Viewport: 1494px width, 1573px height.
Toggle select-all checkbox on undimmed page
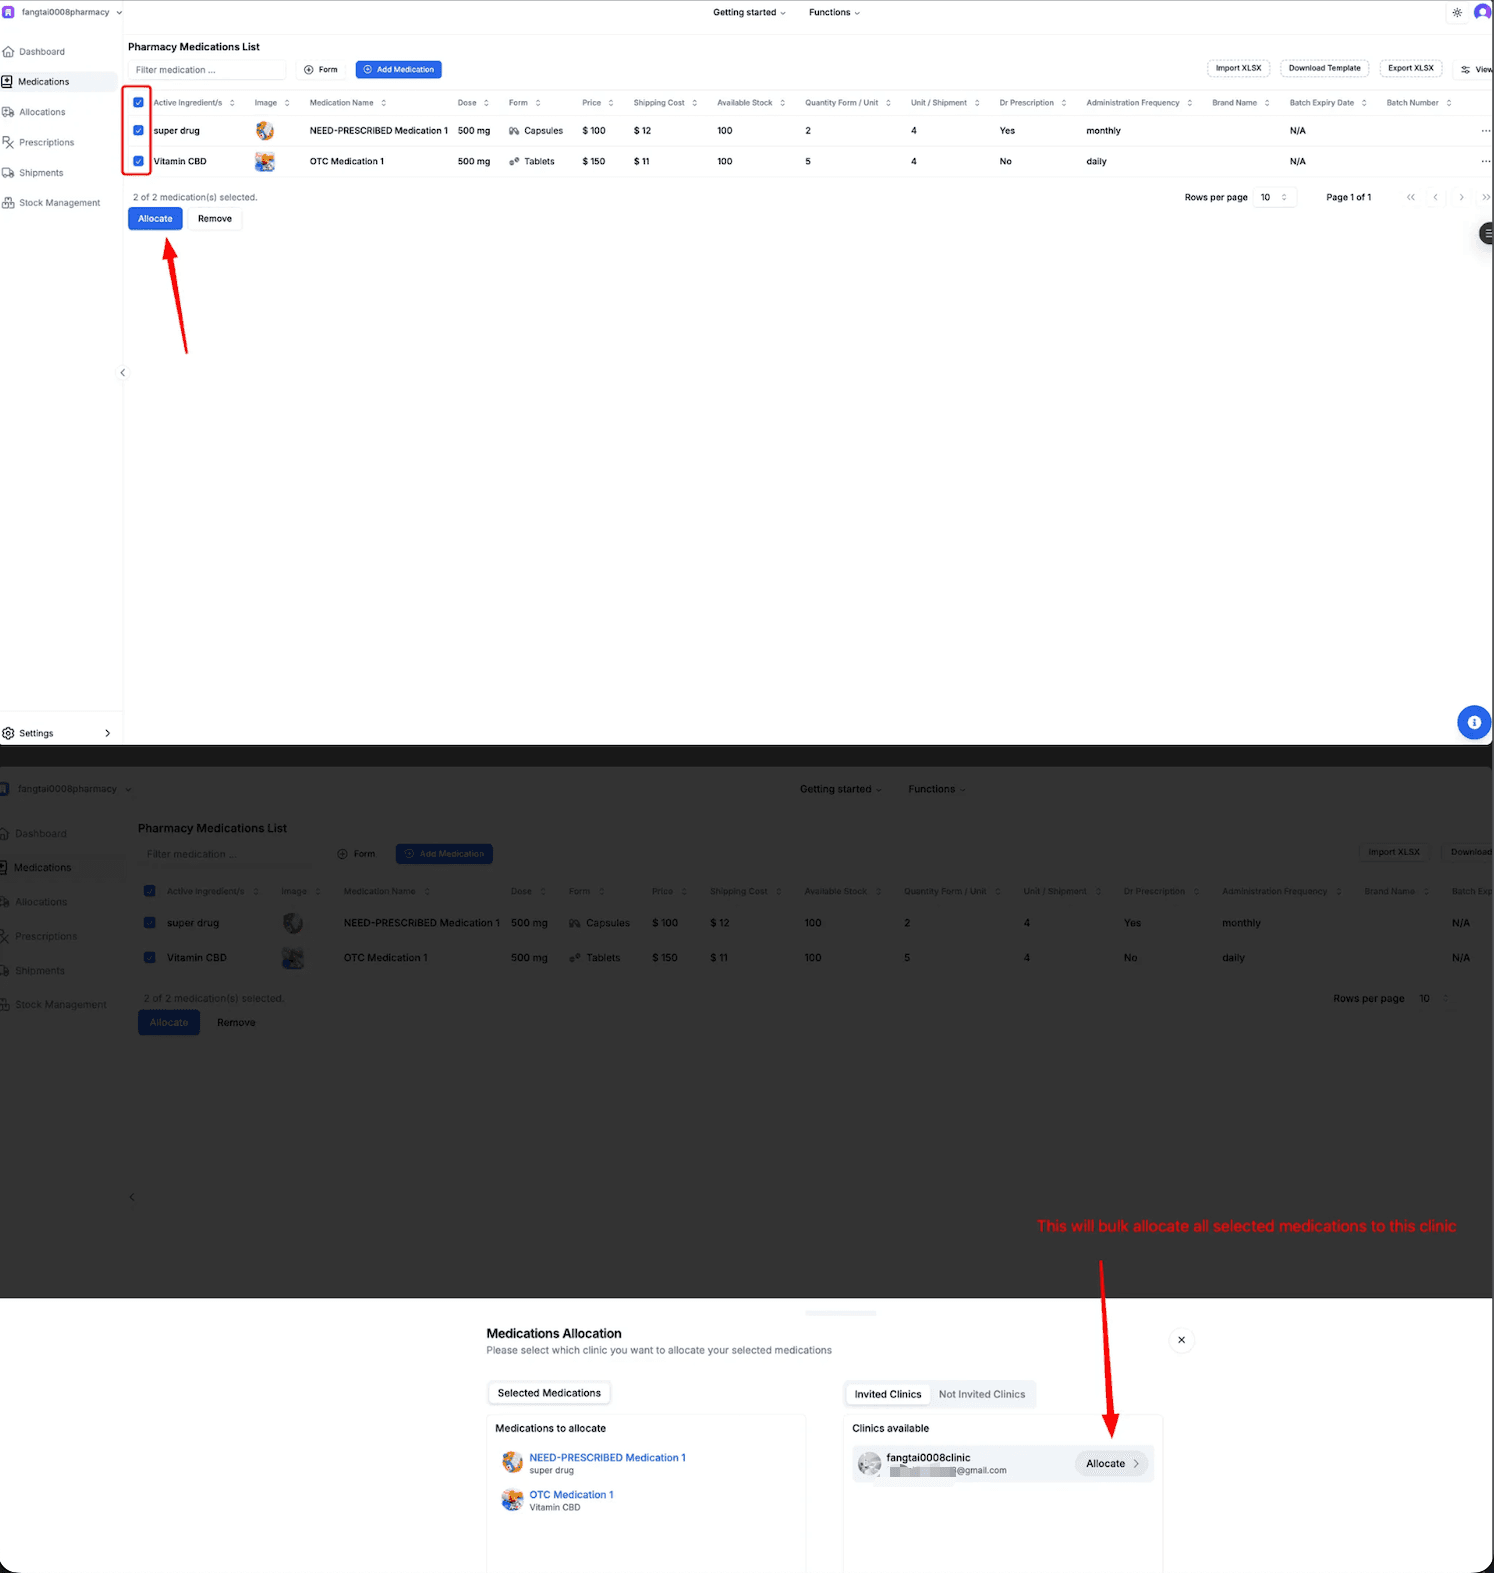pyautogui.click(x=138, y=103)
